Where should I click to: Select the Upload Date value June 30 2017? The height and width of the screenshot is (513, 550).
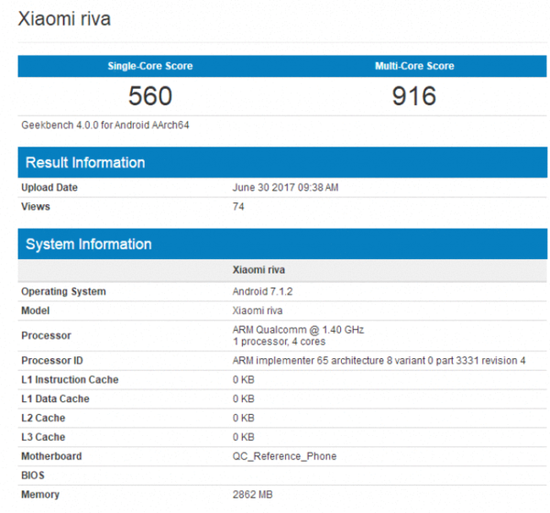(285, 188)
